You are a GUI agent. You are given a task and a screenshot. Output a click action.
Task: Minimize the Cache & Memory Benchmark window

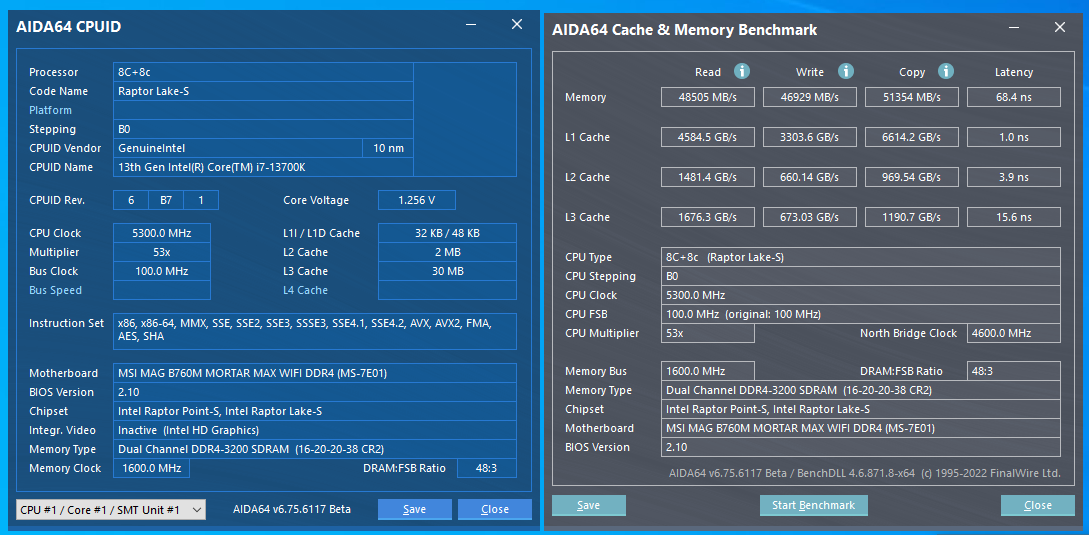tap(1015, 28)
